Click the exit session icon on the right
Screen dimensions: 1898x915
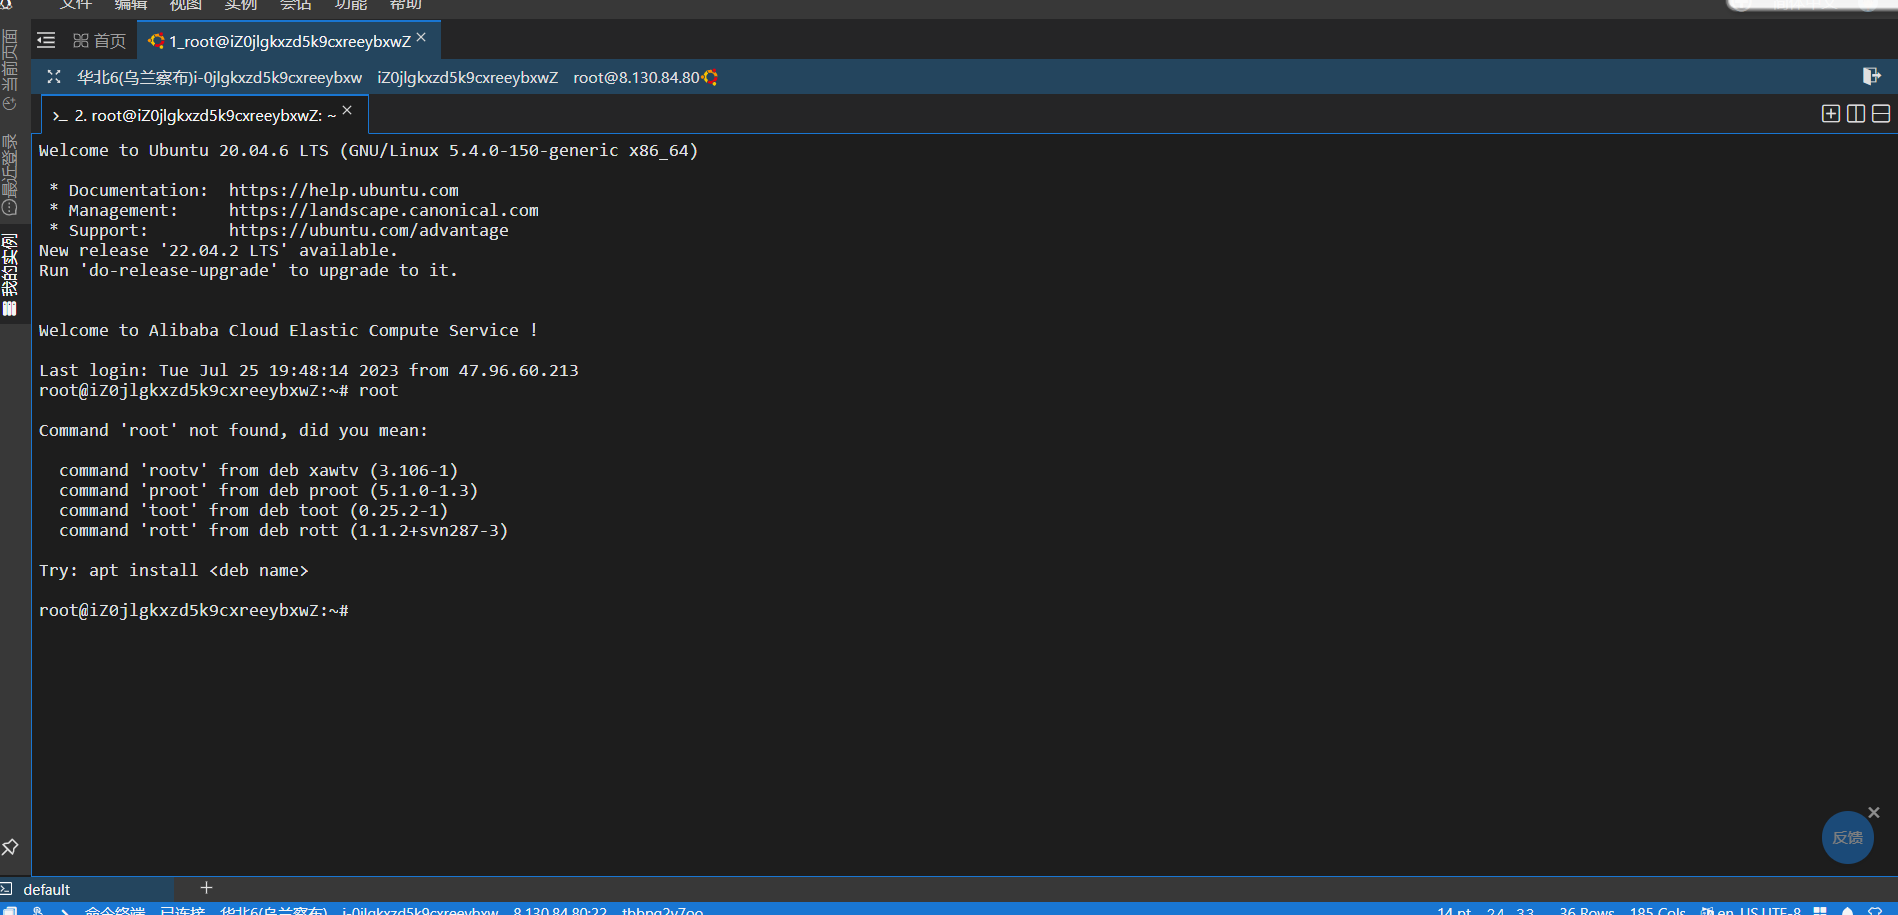click(x=1871, y=76)
